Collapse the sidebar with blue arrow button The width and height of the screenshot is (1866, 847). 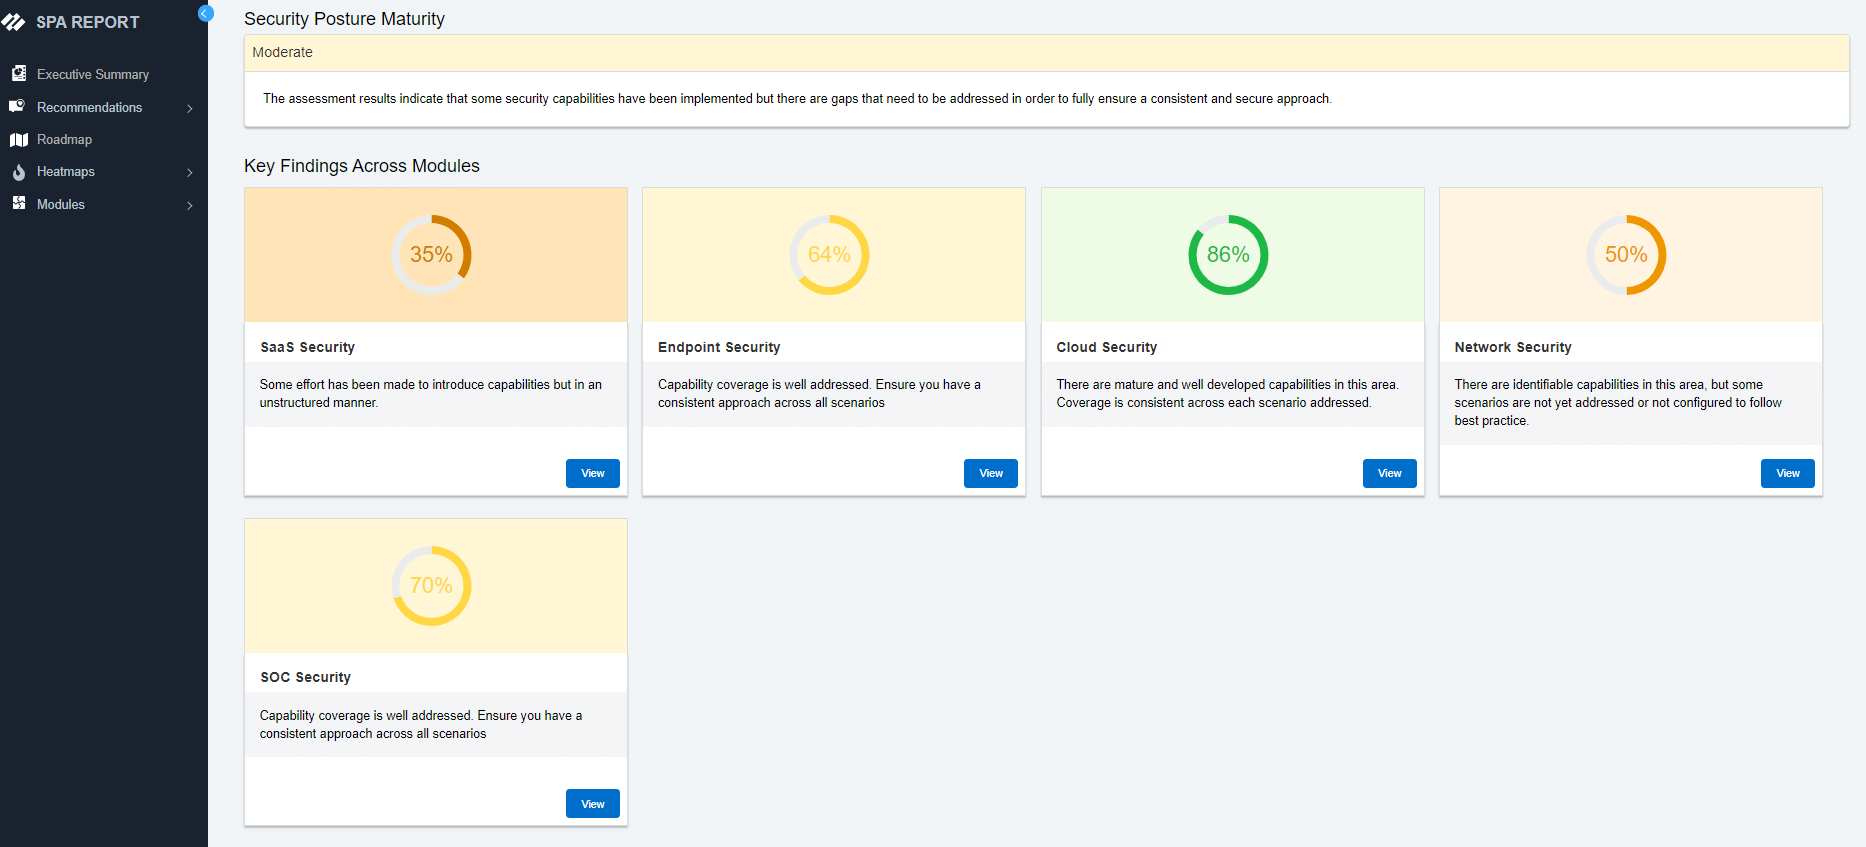point(205,13)
